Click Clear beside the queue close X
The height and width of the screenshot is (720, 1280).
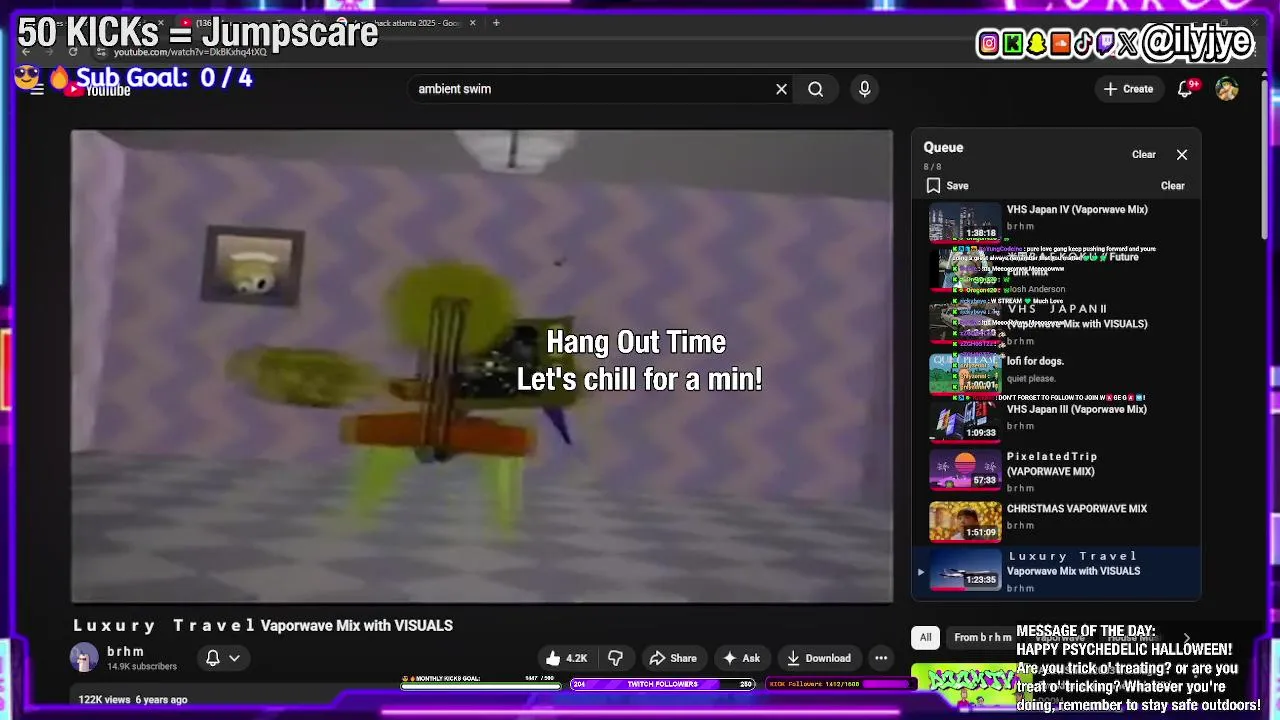(1144, 155)
